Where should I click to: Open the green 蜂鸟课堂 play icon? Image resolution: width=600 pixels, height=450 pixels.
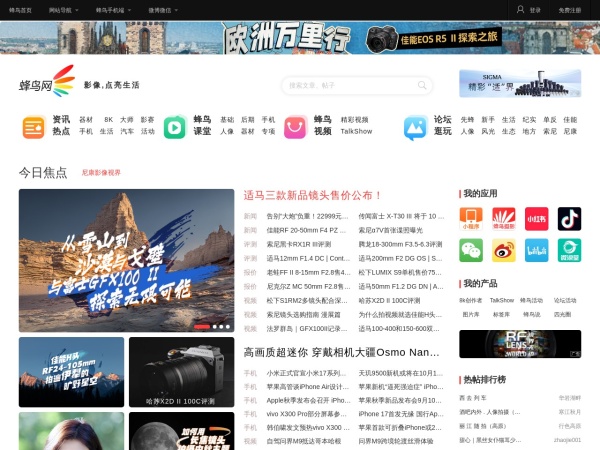click(174, 127)
